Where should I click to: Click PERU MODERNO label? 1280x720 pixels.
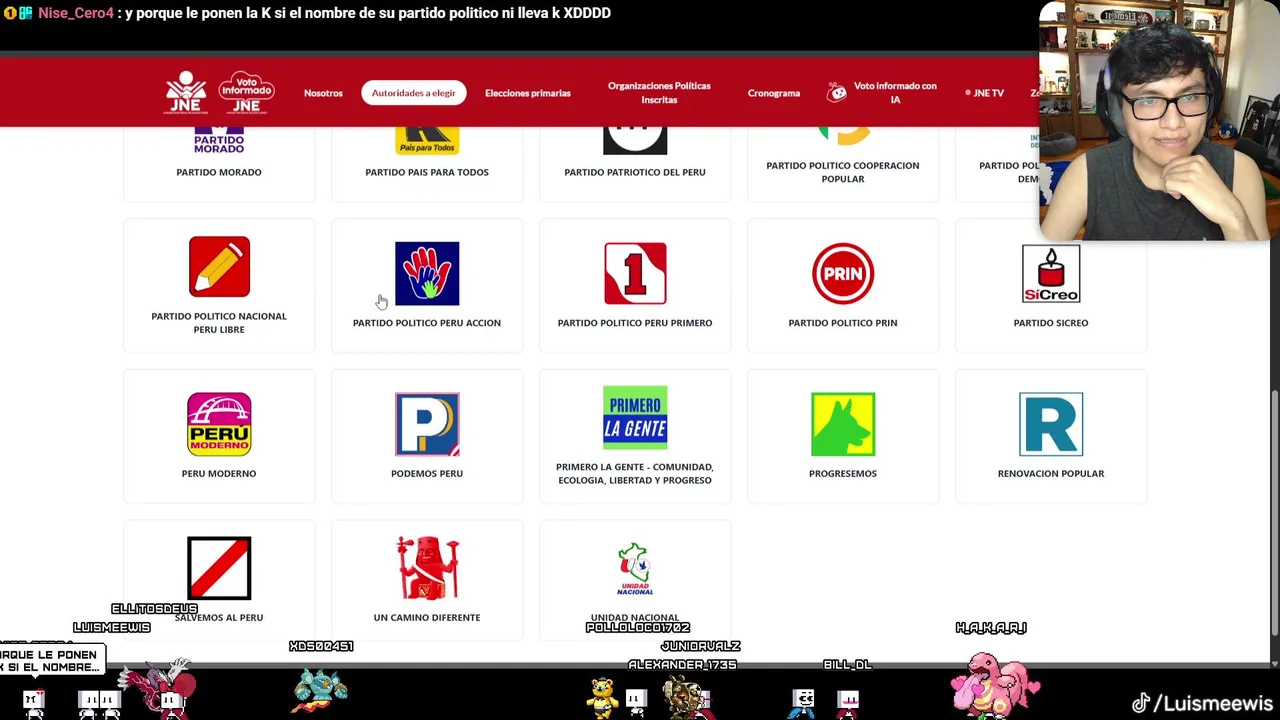219,474
